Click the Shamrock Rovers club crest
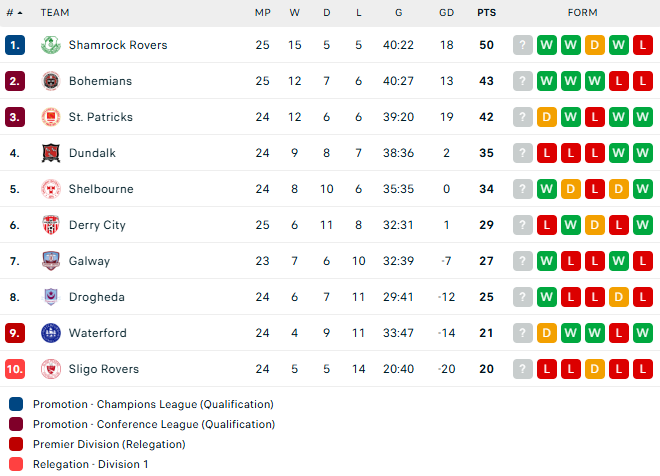The image size is (660, 476). click(51, 45)
